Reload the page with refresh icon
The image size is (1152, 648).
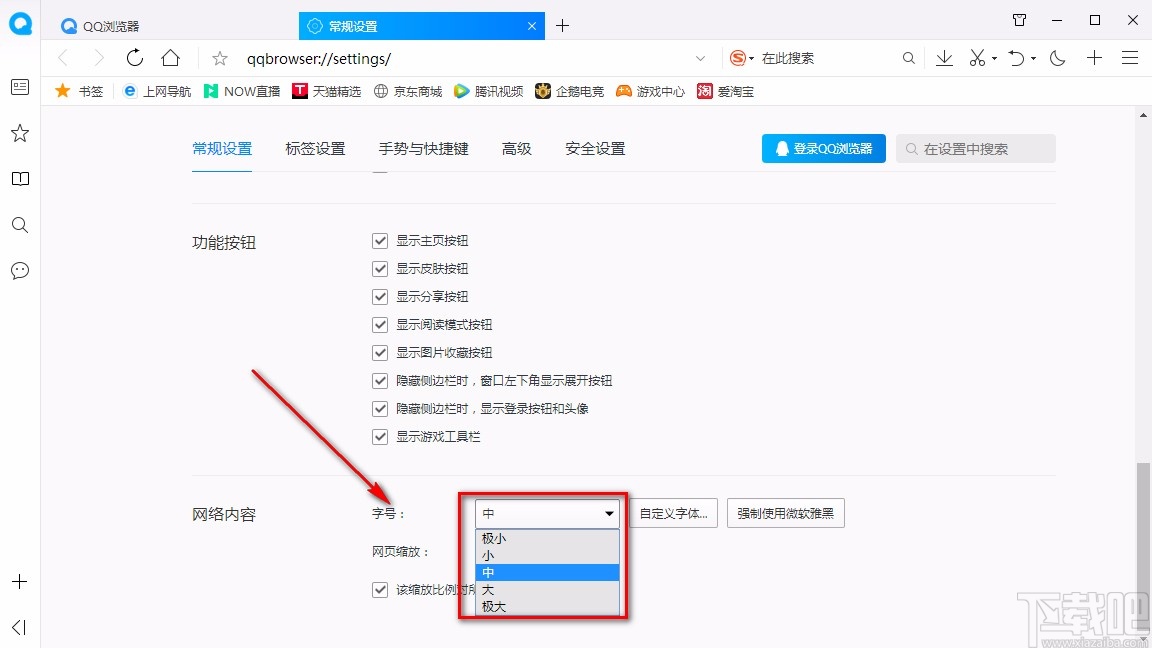(x=135, y=58)
